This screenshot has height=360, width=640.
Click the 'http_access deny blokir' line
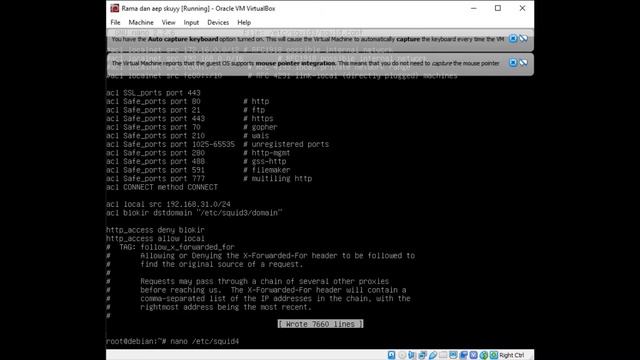(155, 230)
